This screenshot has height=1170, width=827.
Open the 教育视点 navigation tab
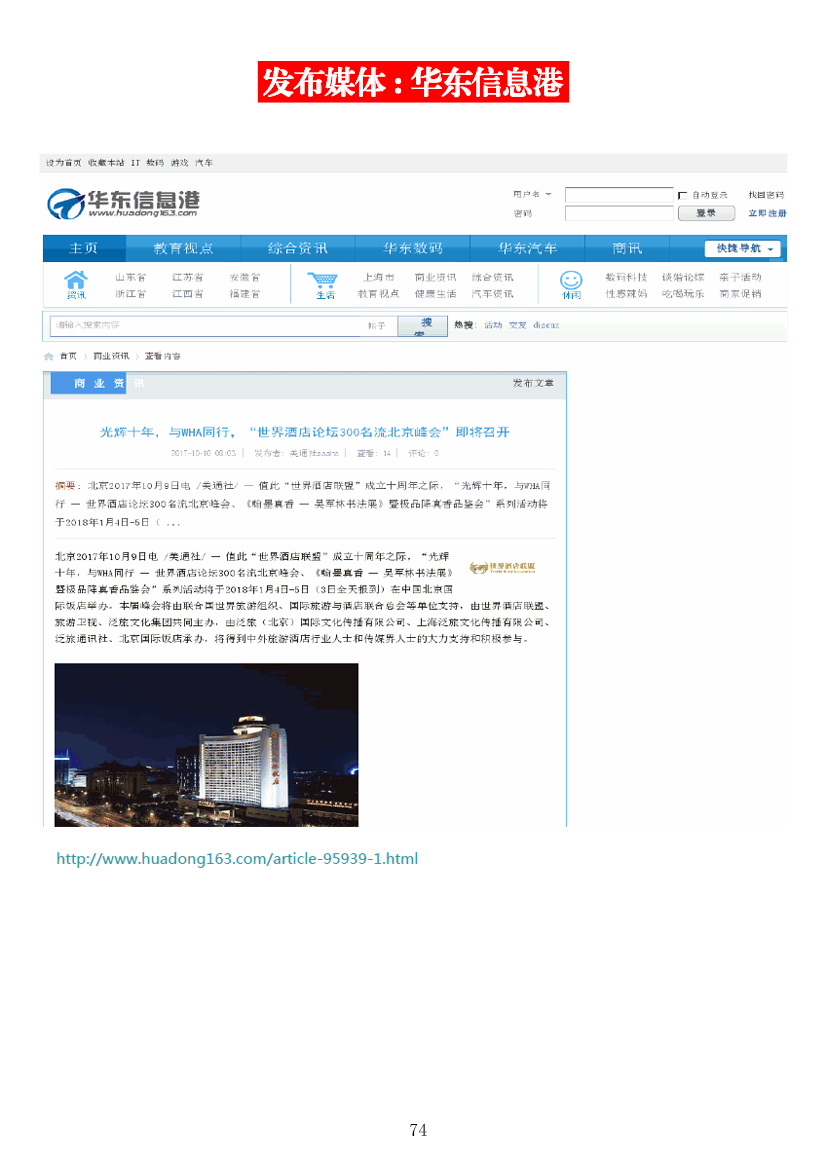tap(184, 248)
